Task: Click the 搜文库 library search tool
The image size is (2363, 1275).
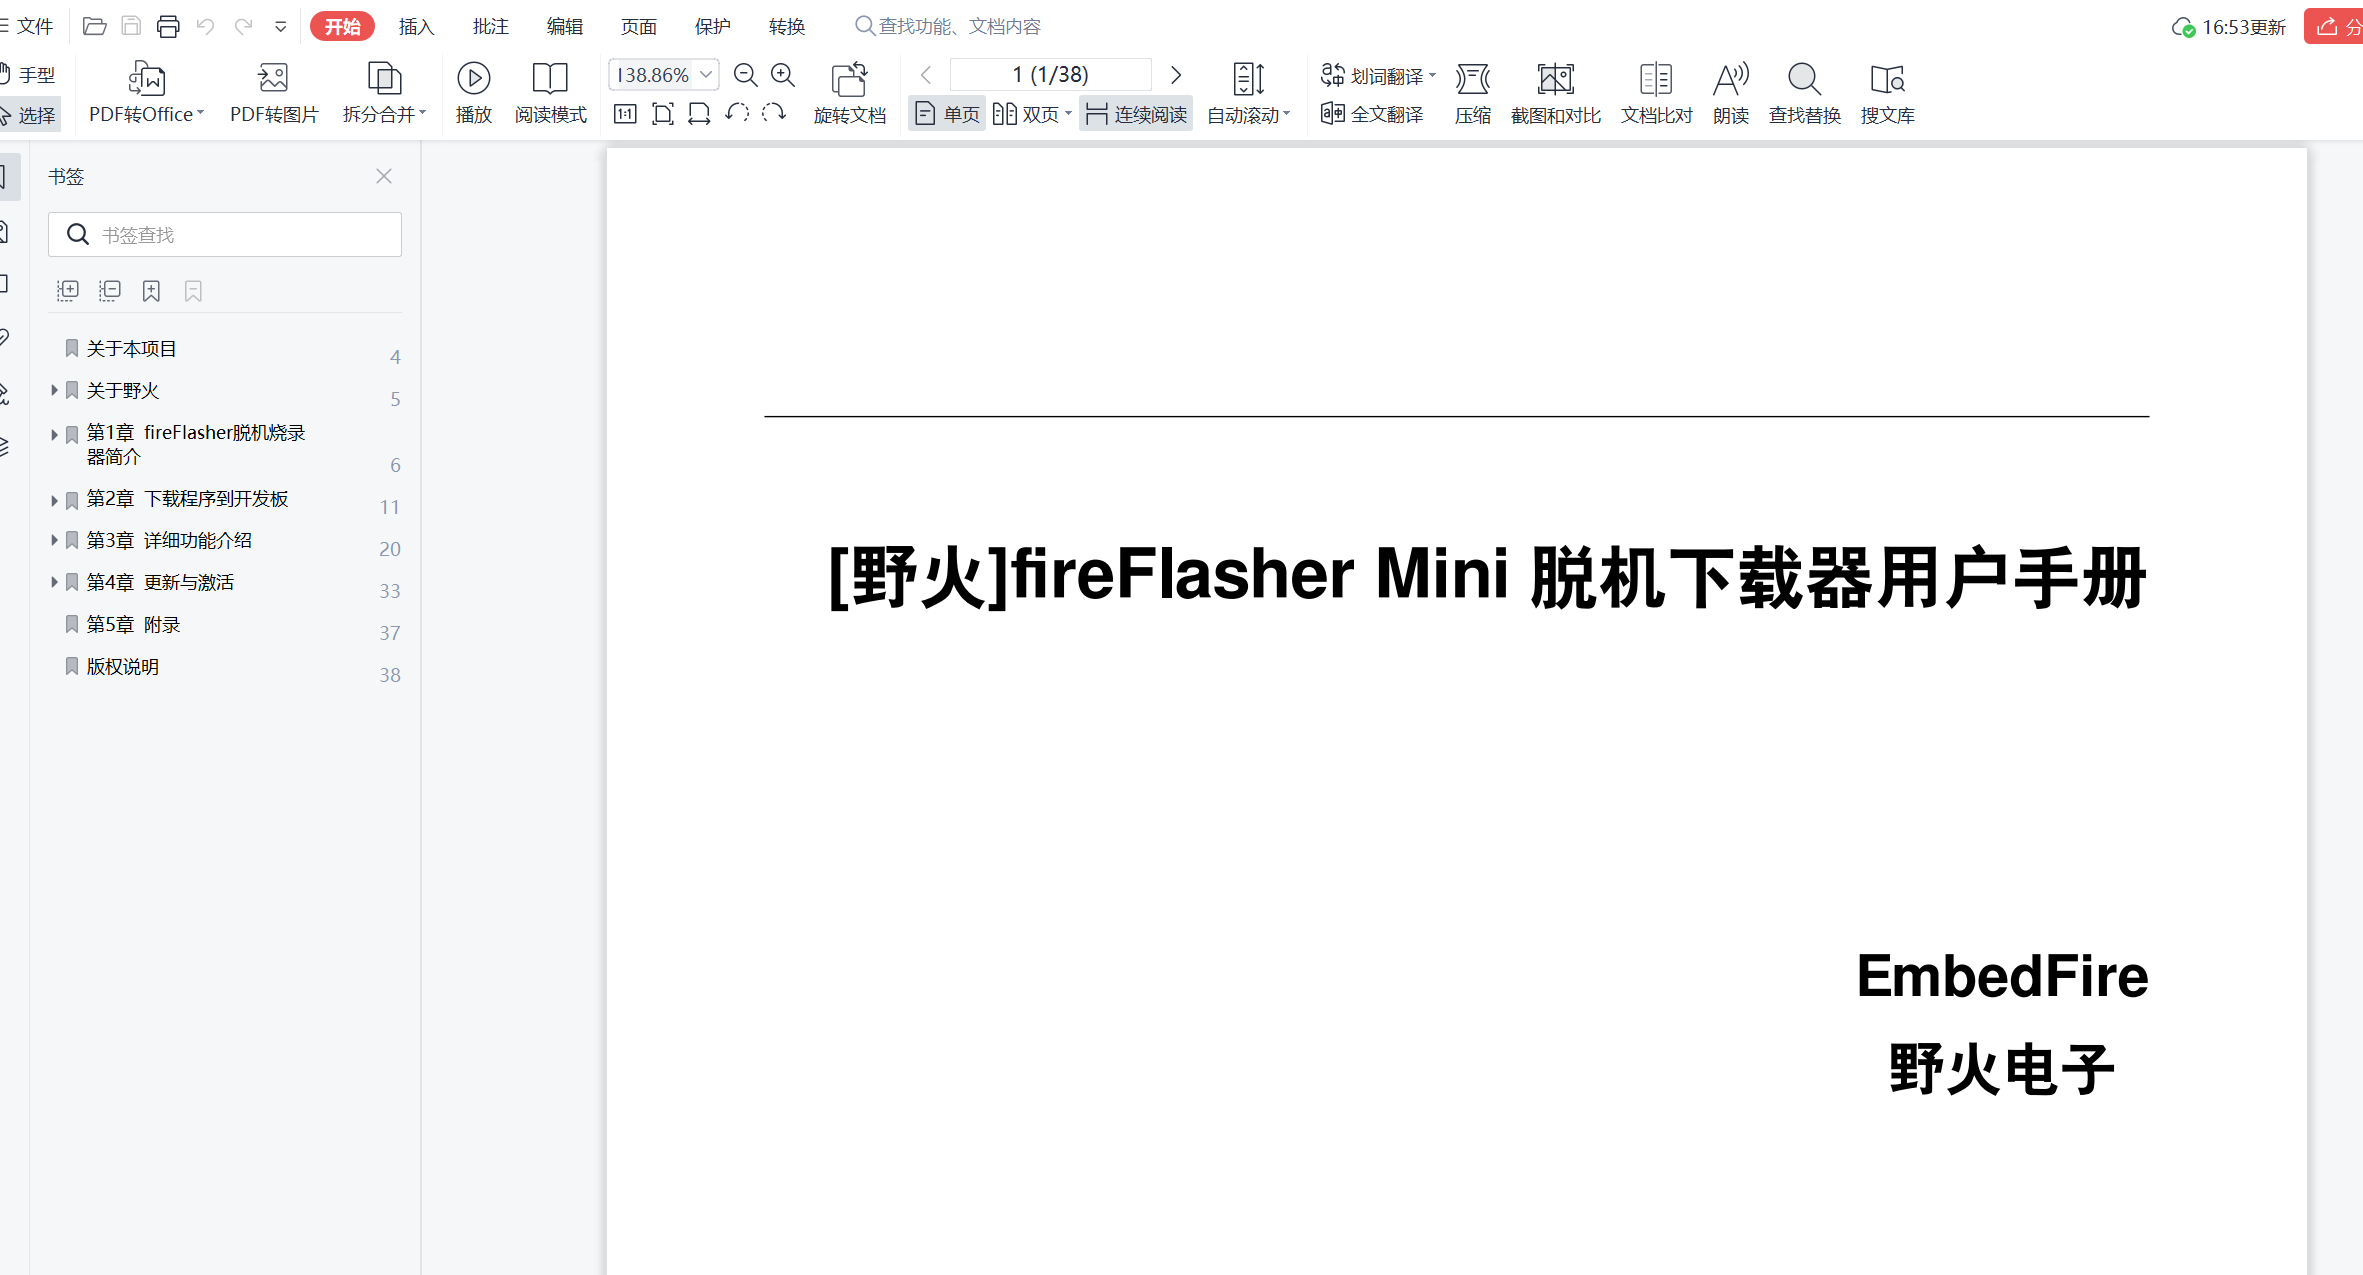Action: pyautogui.click(x=1887, y=92)
